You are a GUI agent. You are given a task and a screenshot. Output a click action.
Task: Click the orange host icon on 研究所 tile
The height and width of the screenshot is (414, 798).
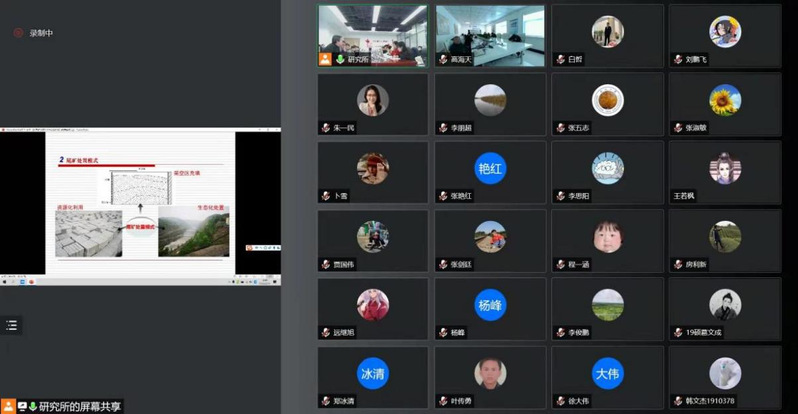tap(325, 59)
